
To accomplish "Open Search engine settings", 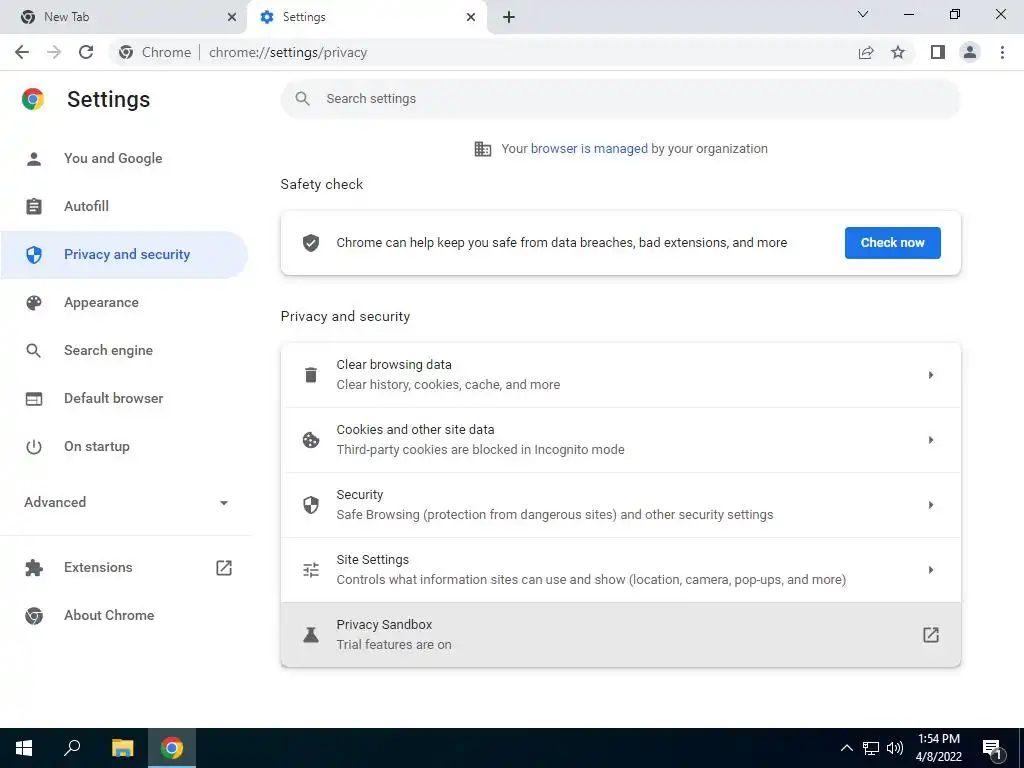I will point(124,351).
